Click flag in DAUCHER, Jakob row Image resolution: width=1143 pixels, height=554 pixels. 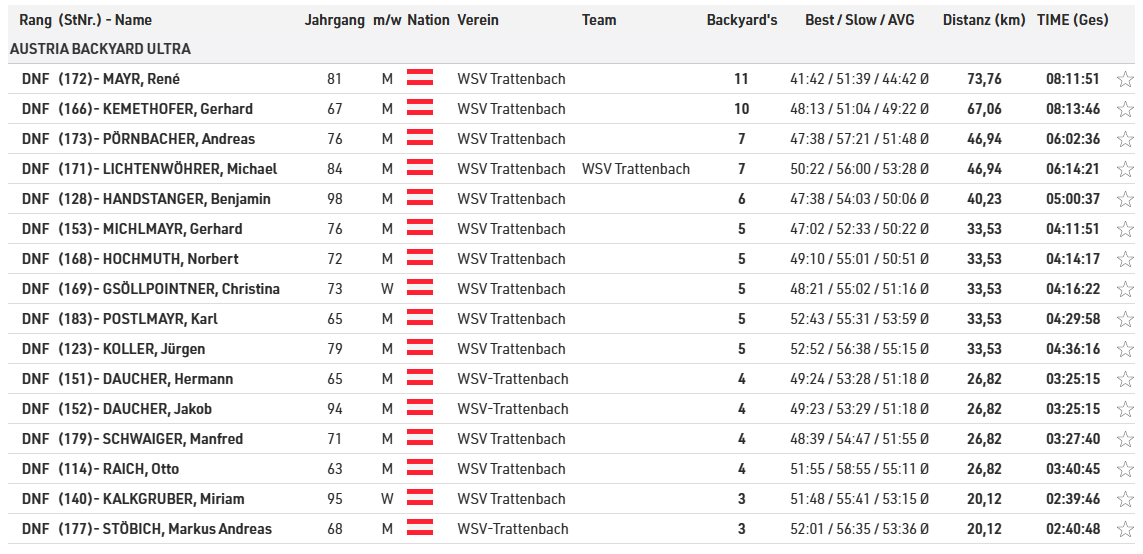(x=420, y=407)
